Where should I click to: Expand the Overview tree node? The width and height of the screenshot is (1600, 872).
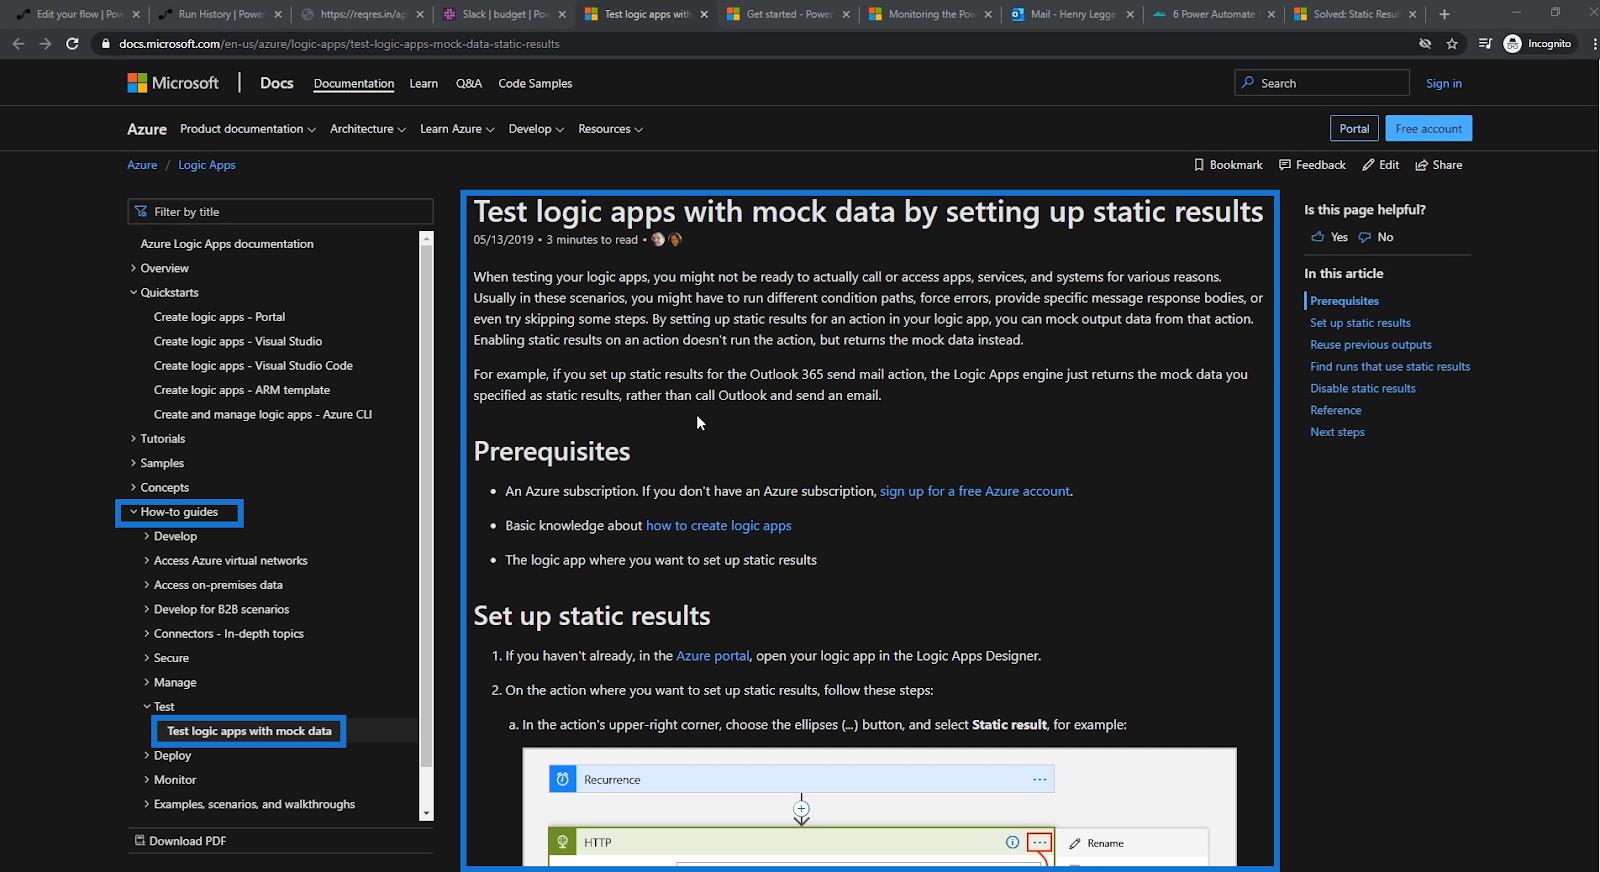click(134, 268)
